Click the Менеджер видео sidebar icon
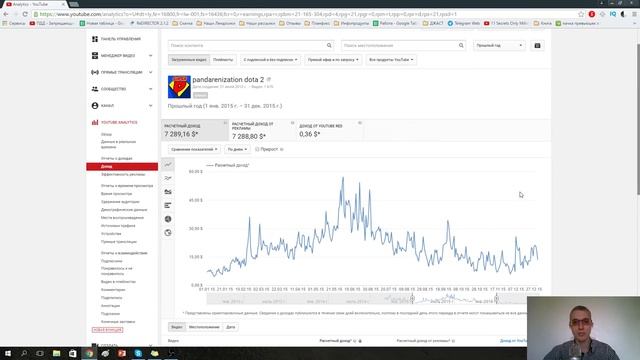This screenshot has width=640, height=360. 95,56
